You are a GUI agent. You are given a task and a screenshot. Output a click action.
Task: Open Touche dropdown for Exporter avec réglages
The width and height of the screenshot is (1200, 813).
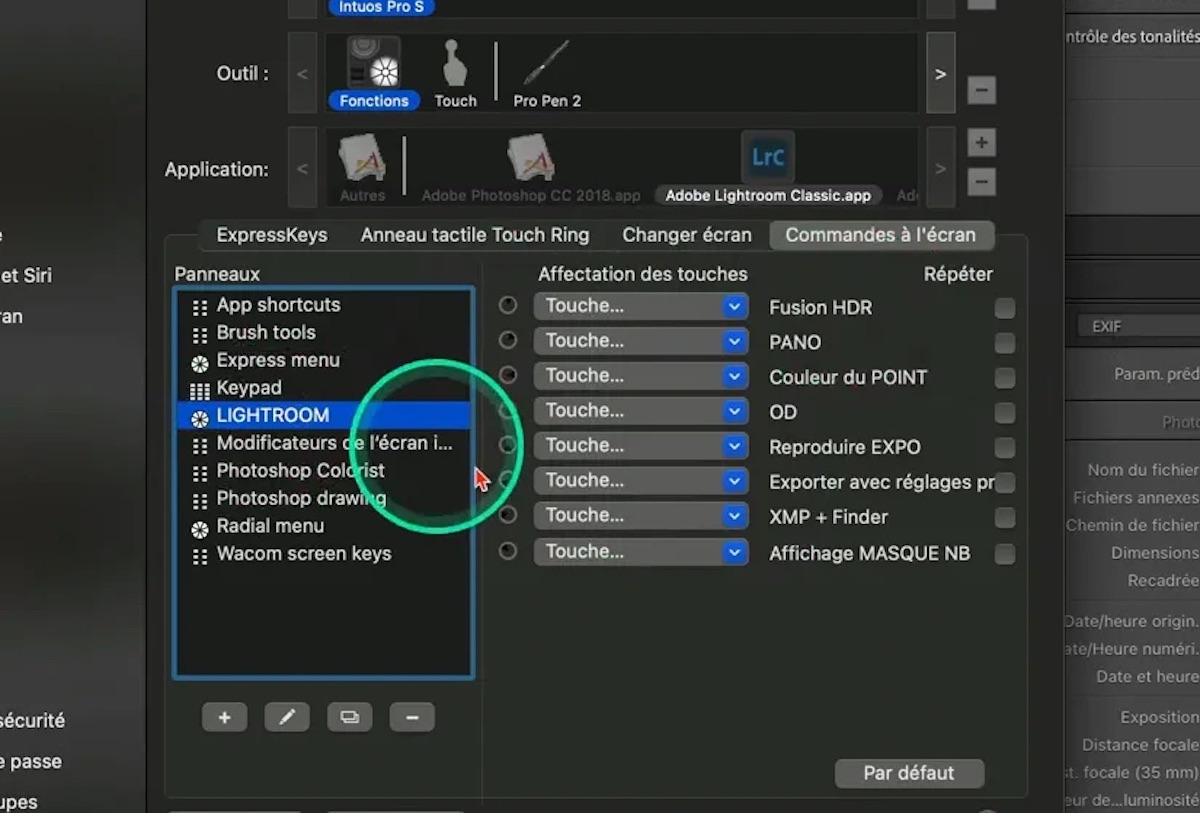click(641, 481)
